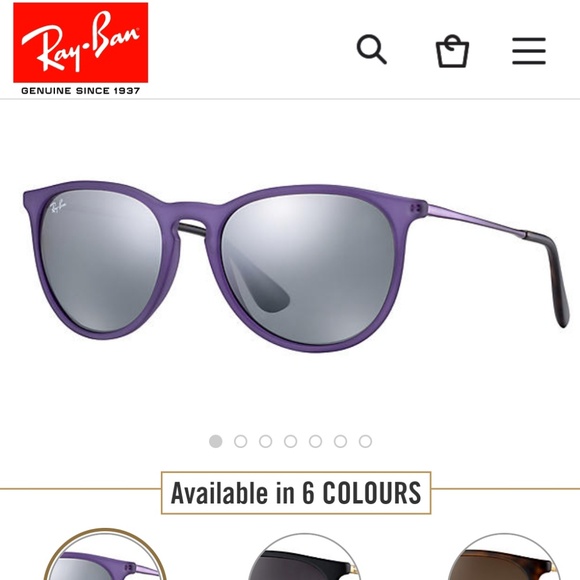Select the sixth carousel dot

point(340,441)
